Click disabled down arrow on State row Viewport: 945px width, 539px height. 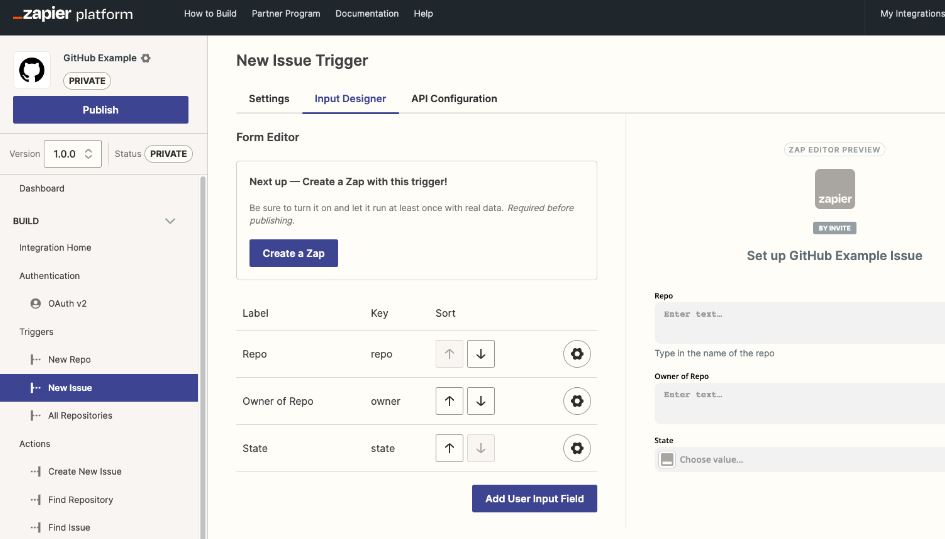click(480, 448)
